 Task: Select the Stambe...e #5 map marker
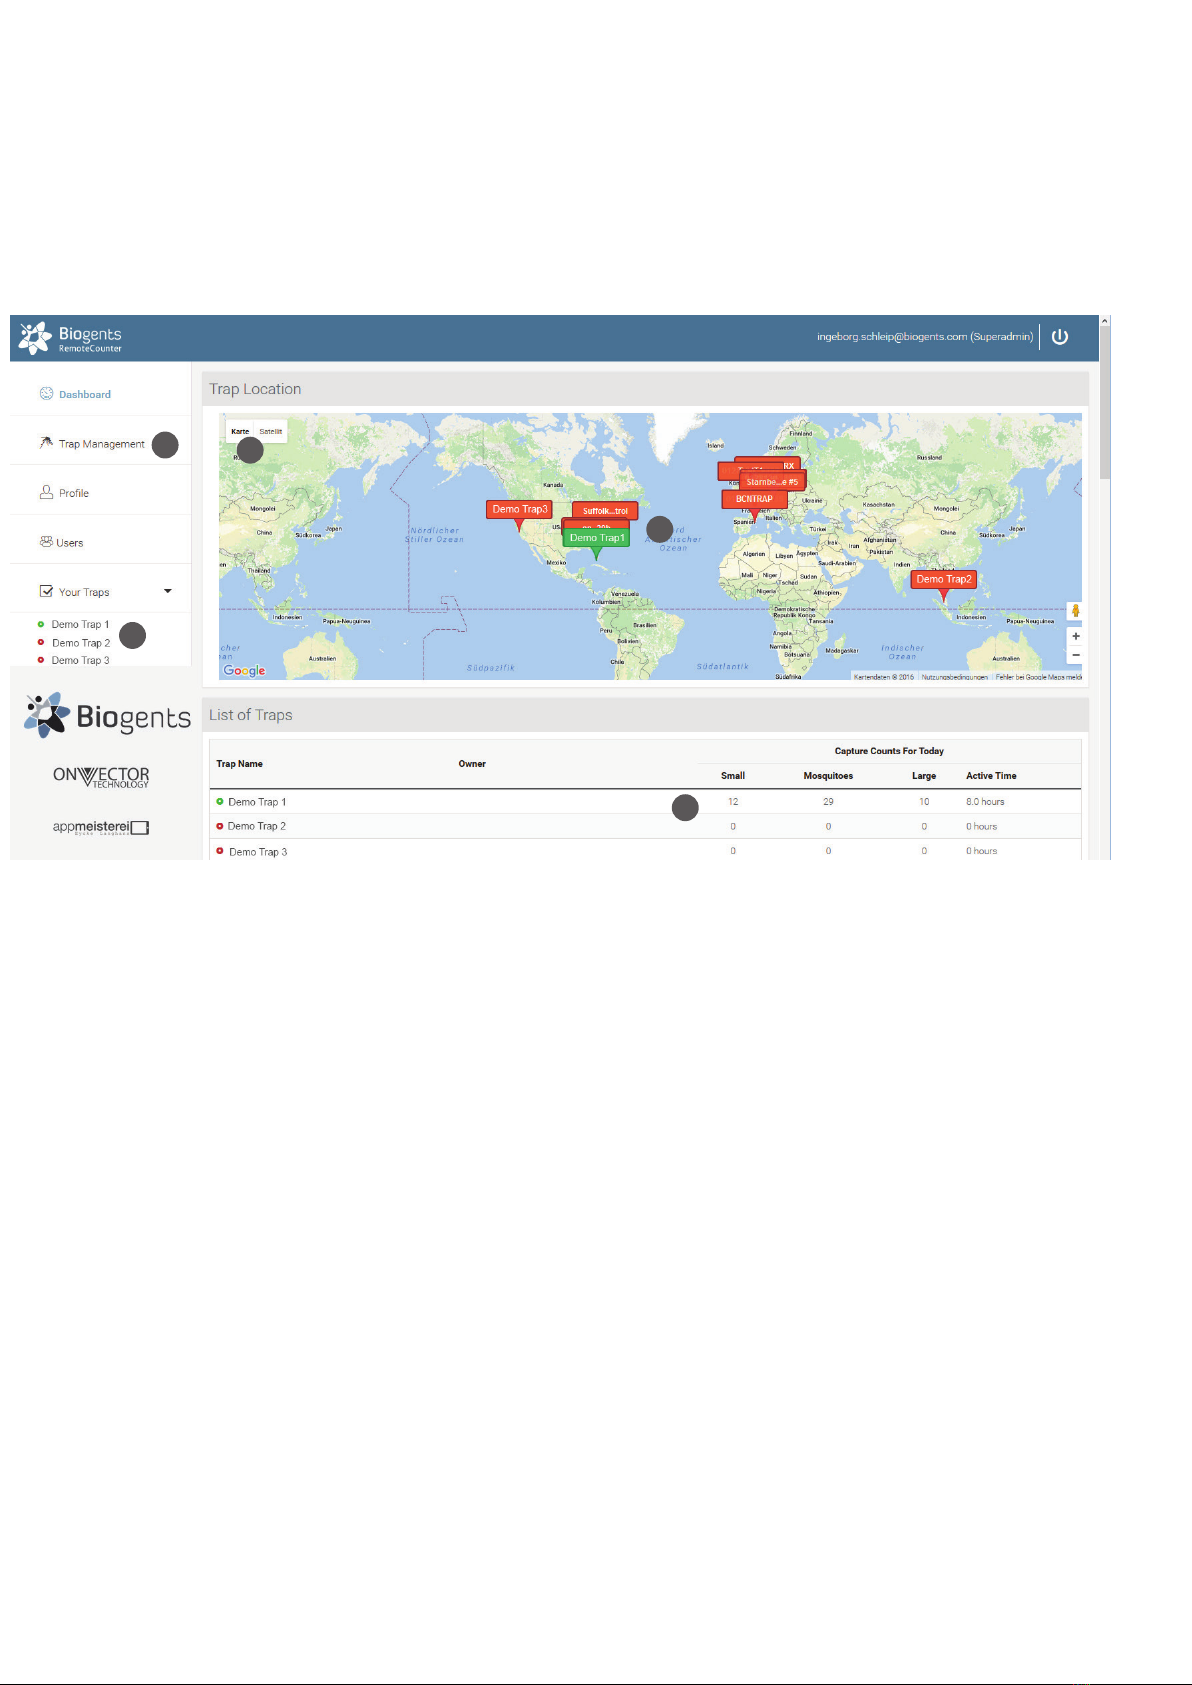point(772,482)
